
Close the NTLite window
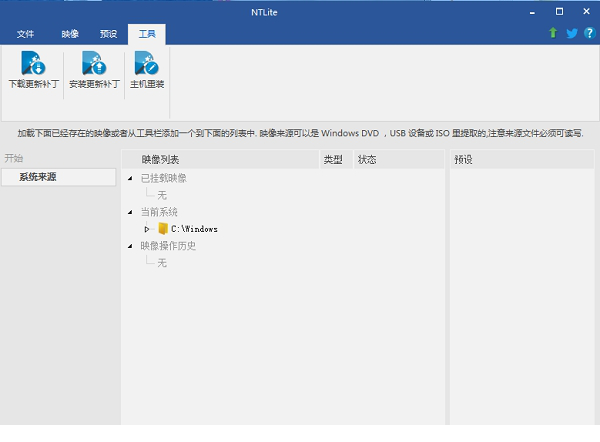coord(586,12)
